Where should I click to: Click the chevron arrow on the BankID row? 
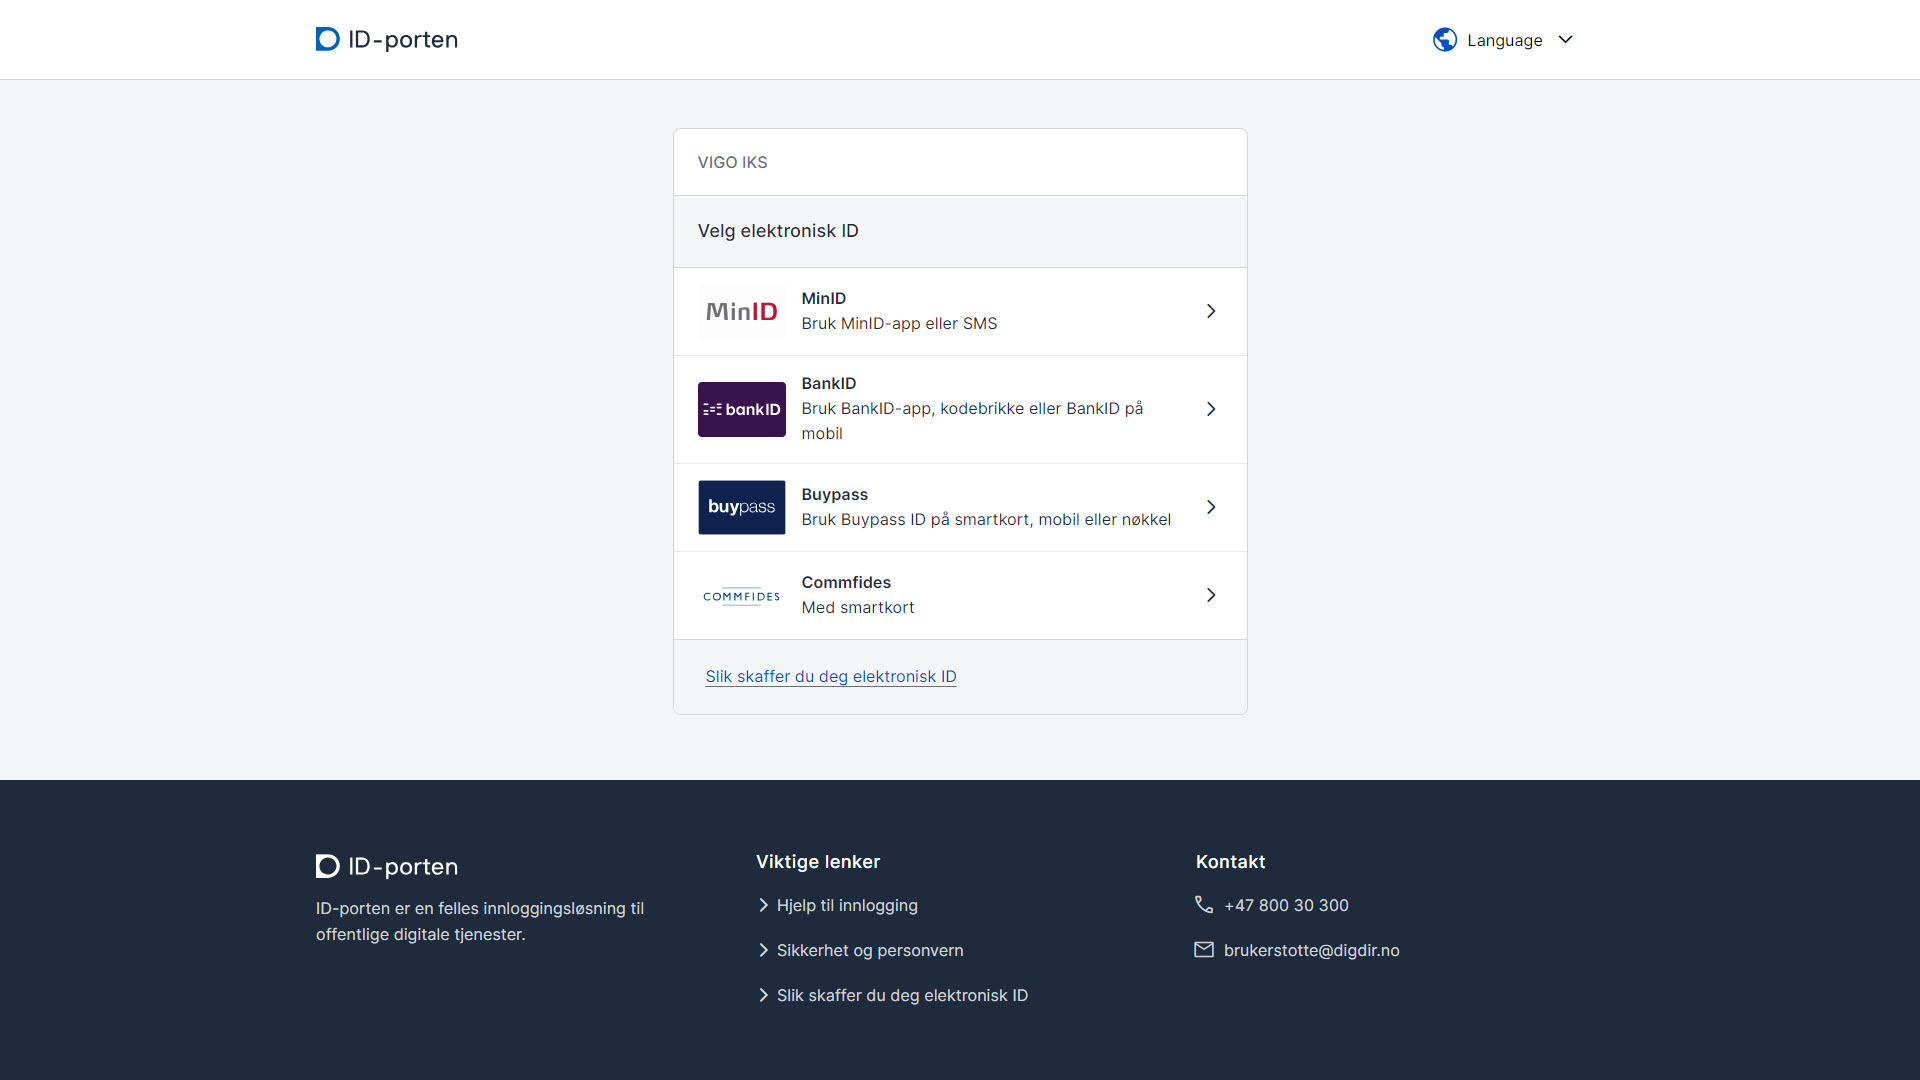pyautogui.click(x=1211, y=409)
